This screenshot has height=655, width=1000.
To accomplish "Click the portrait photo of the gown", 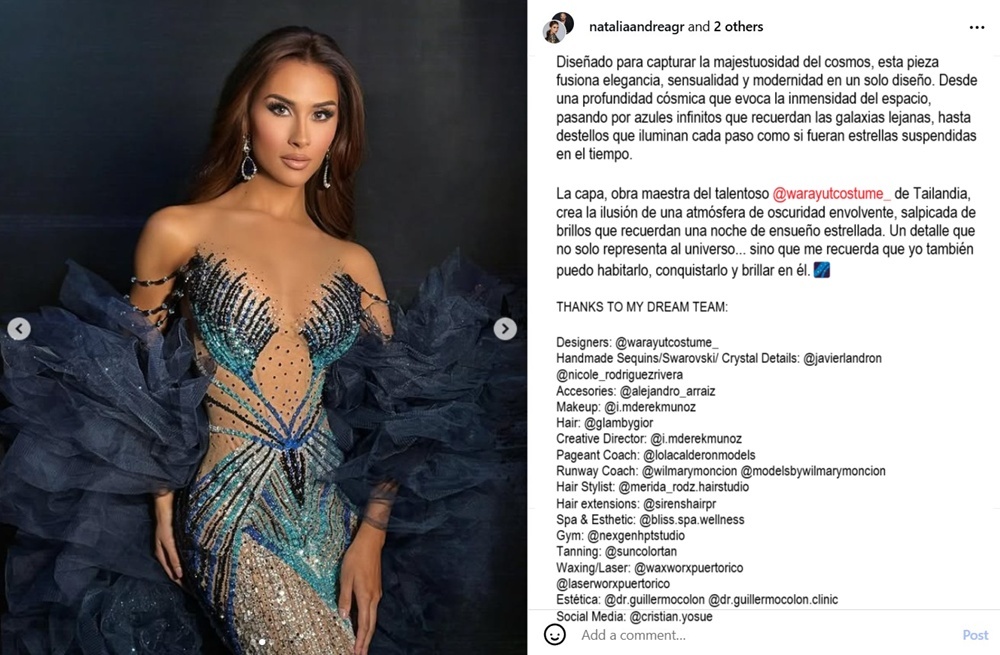I will pos(263,327).
